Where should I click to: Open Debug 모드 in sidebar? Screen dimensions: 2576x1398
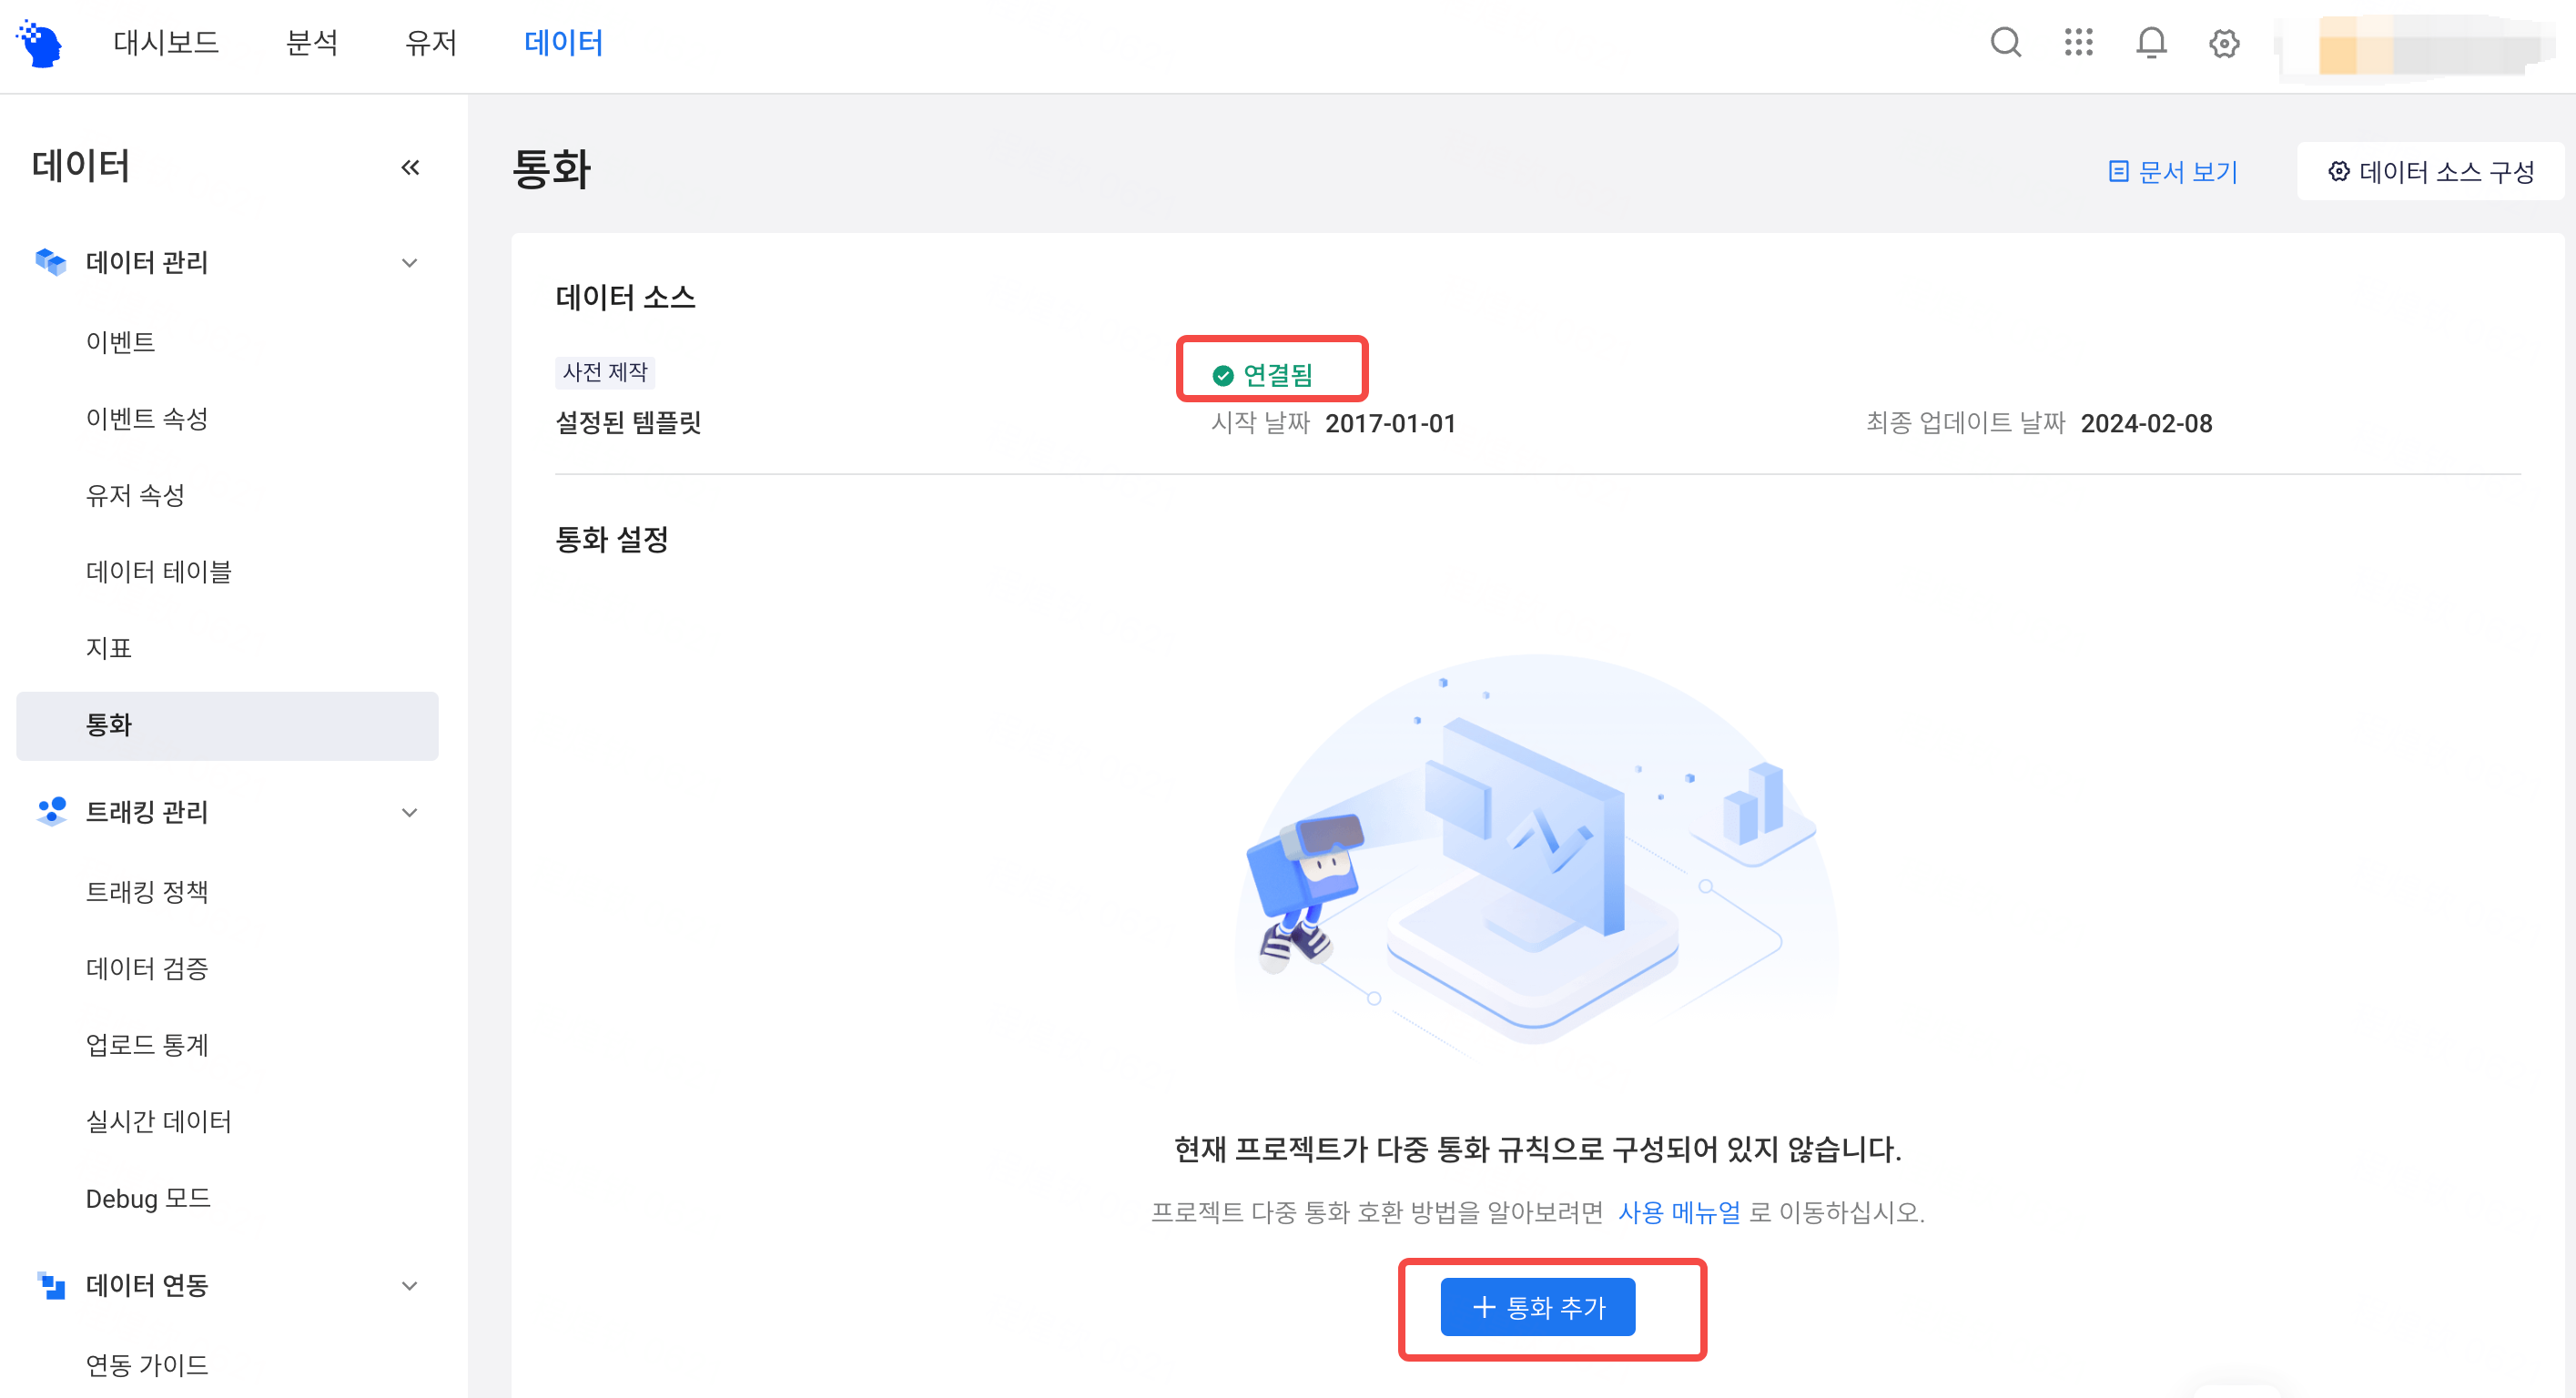(148, 1198)
